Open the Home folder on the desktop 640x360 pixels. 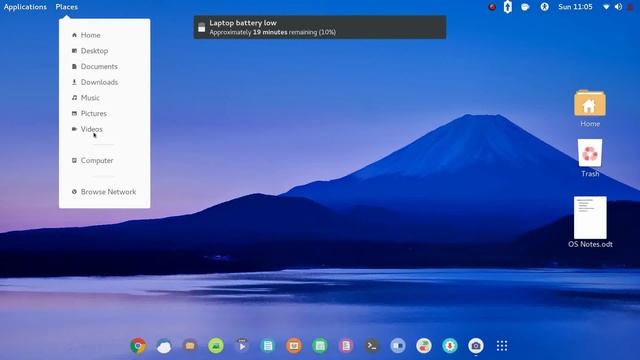[590, 108]
